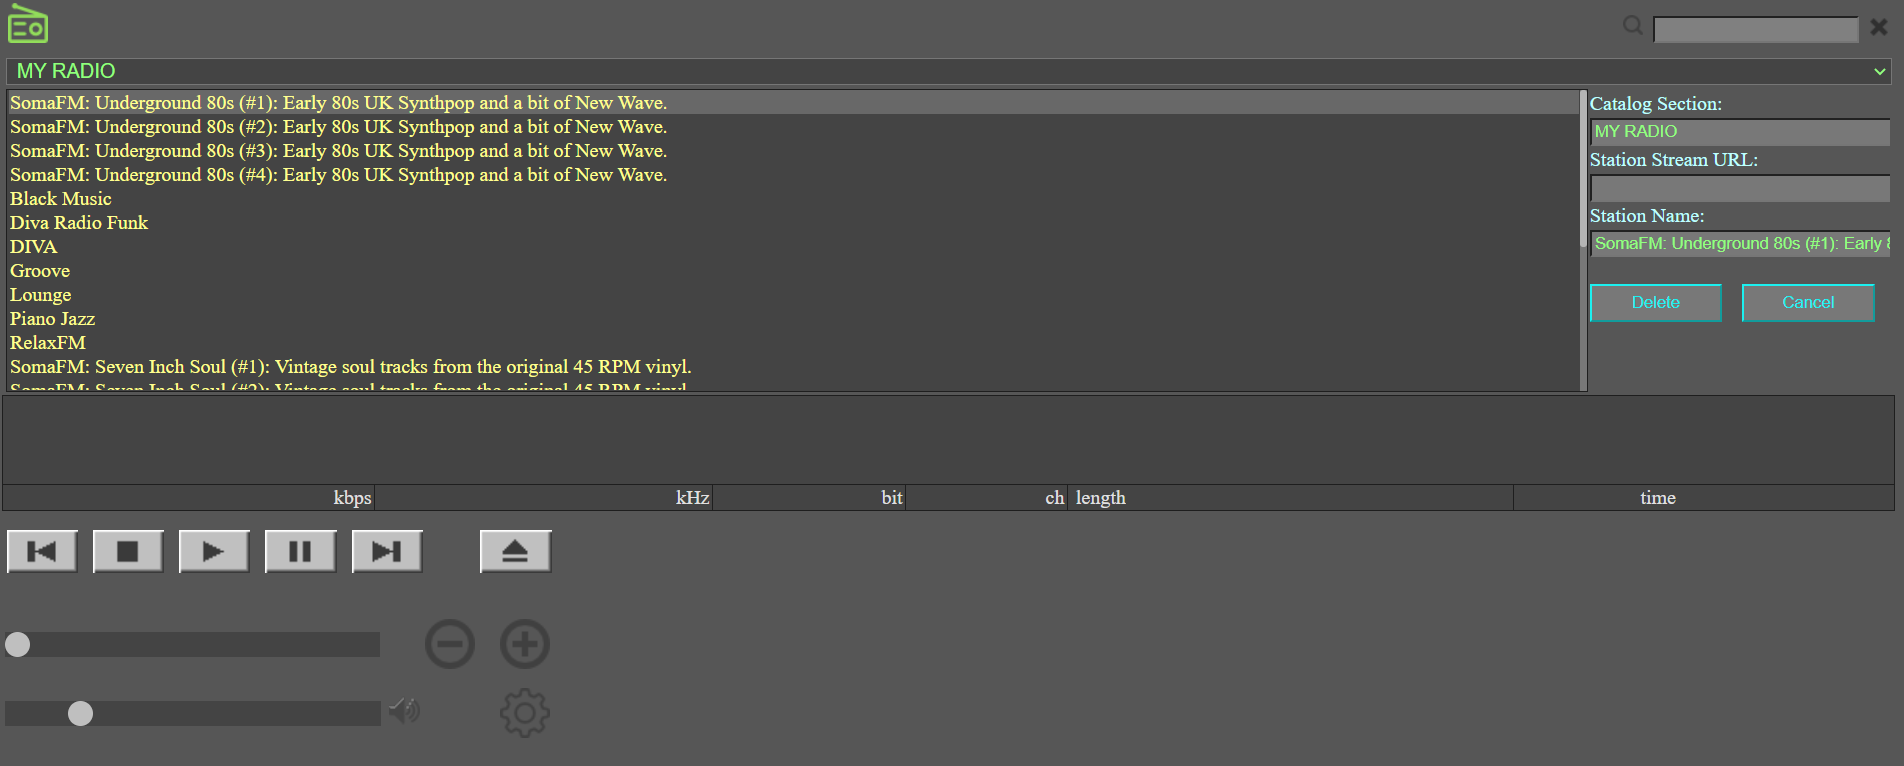The width and height of the screenshot is (1904, 766).
Task: Click the playback position slider
Action: (x=192, y=644)
